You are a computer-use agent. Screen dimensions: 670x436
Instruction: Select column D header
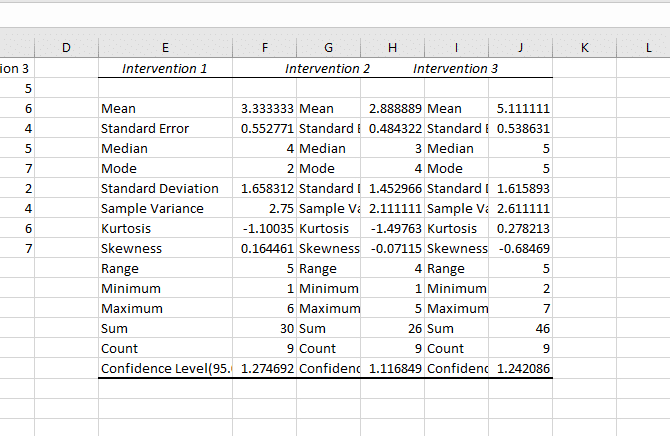[x=66, y=47]
